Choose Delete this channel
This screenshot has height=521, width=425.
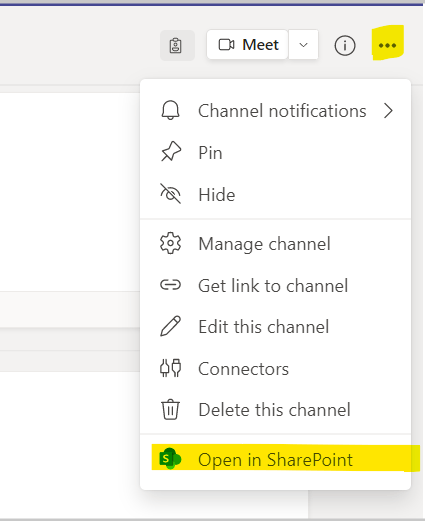coord(276,410)
